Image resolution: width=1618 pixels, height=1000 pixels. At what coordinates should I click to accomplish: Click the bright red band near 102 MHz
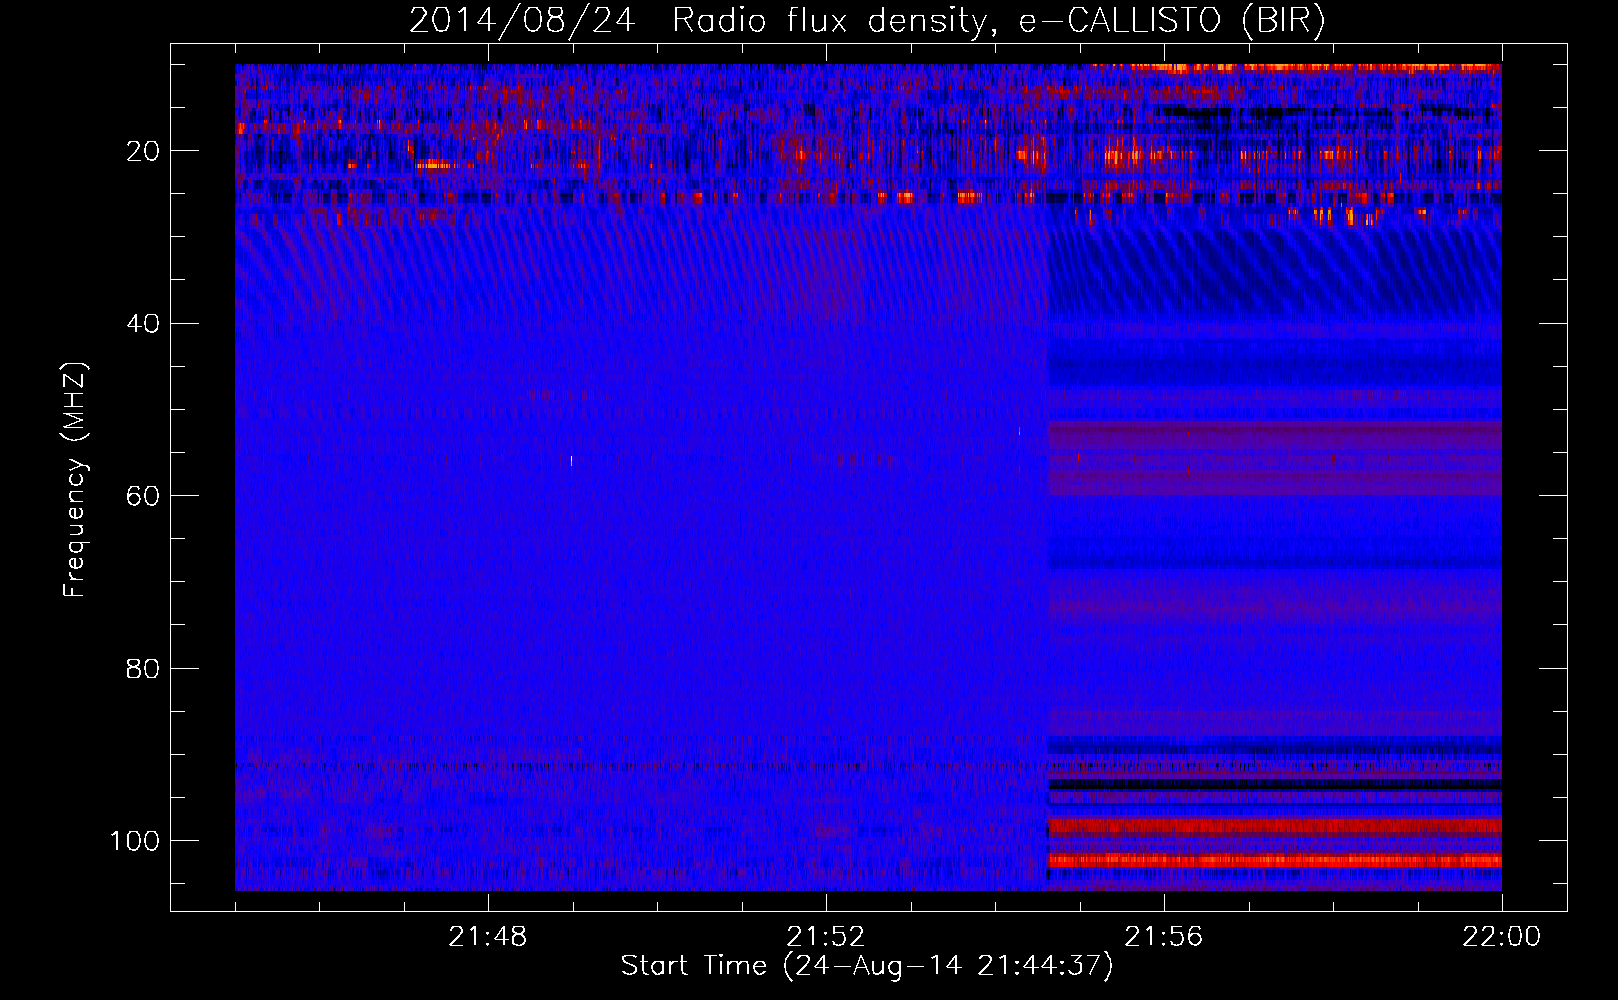[x=1274, y=860]
